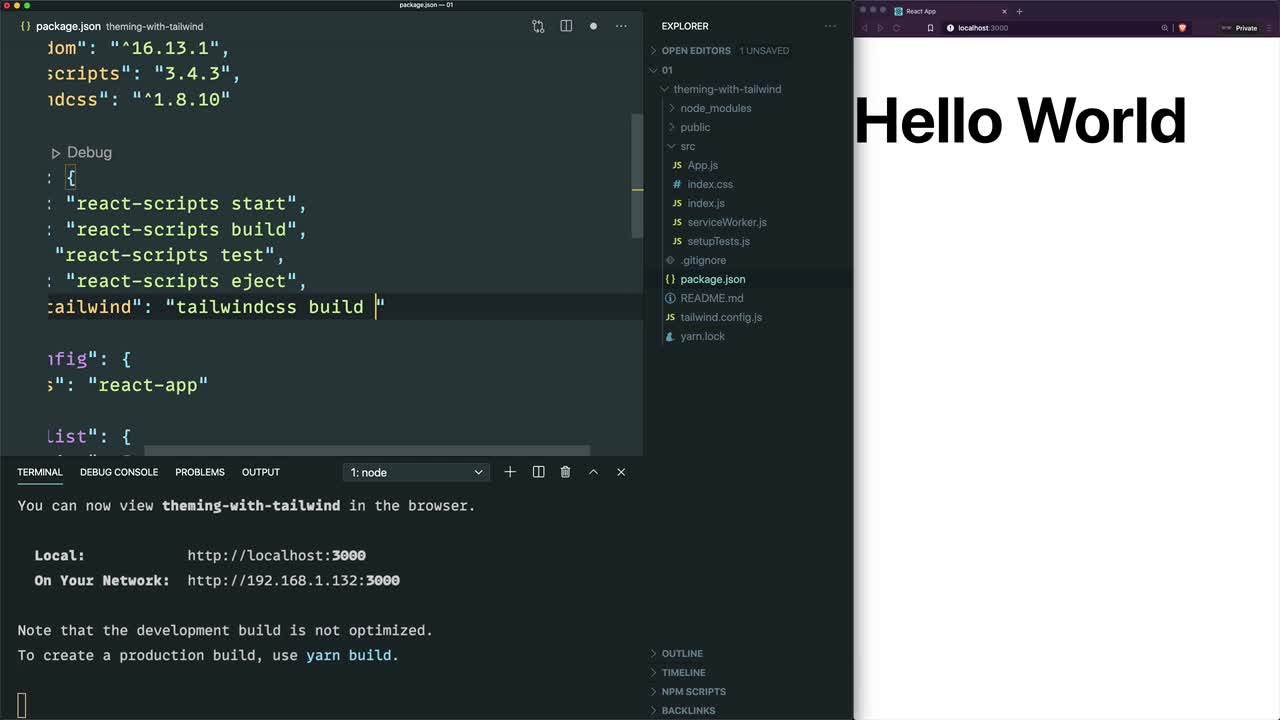Maximize terminal panel with the up chevron
This screenshot has width=1280, height=720.
click(x=593, y=472)
